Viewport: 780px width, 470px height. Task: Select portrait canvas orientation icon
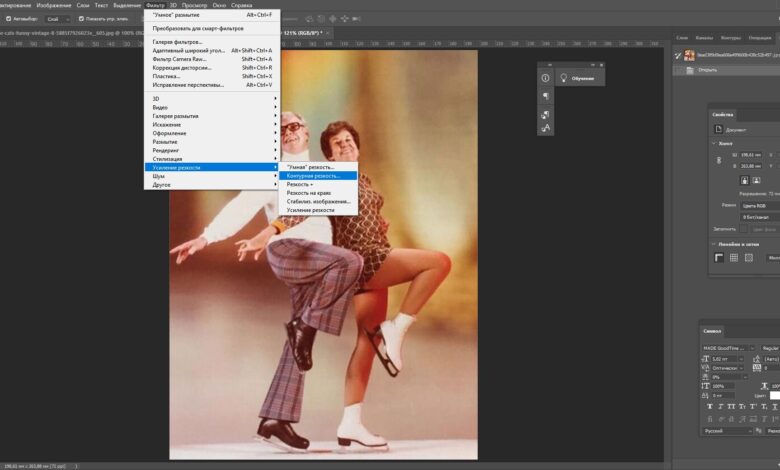point(745,180)
